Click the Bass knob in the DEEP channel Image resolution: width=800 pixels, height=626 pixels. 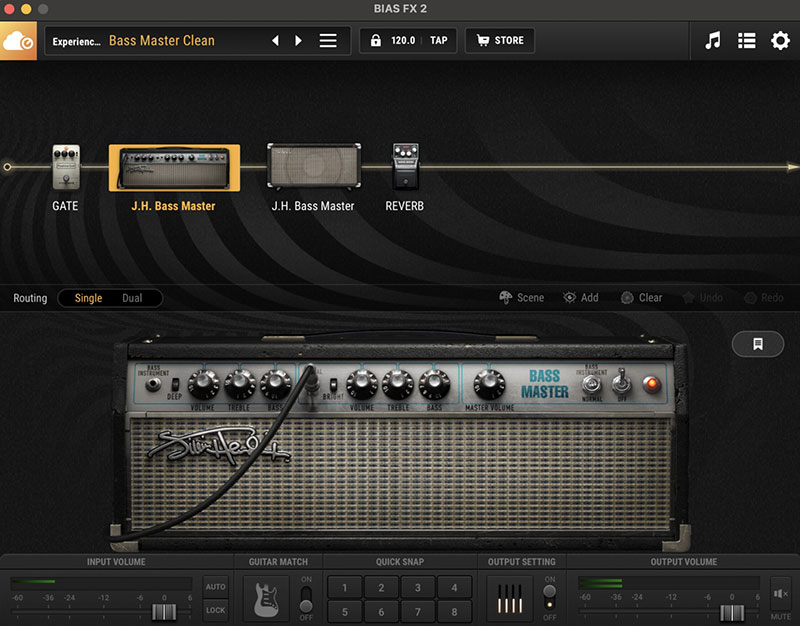pyautogui.click(x=276, y=384)
